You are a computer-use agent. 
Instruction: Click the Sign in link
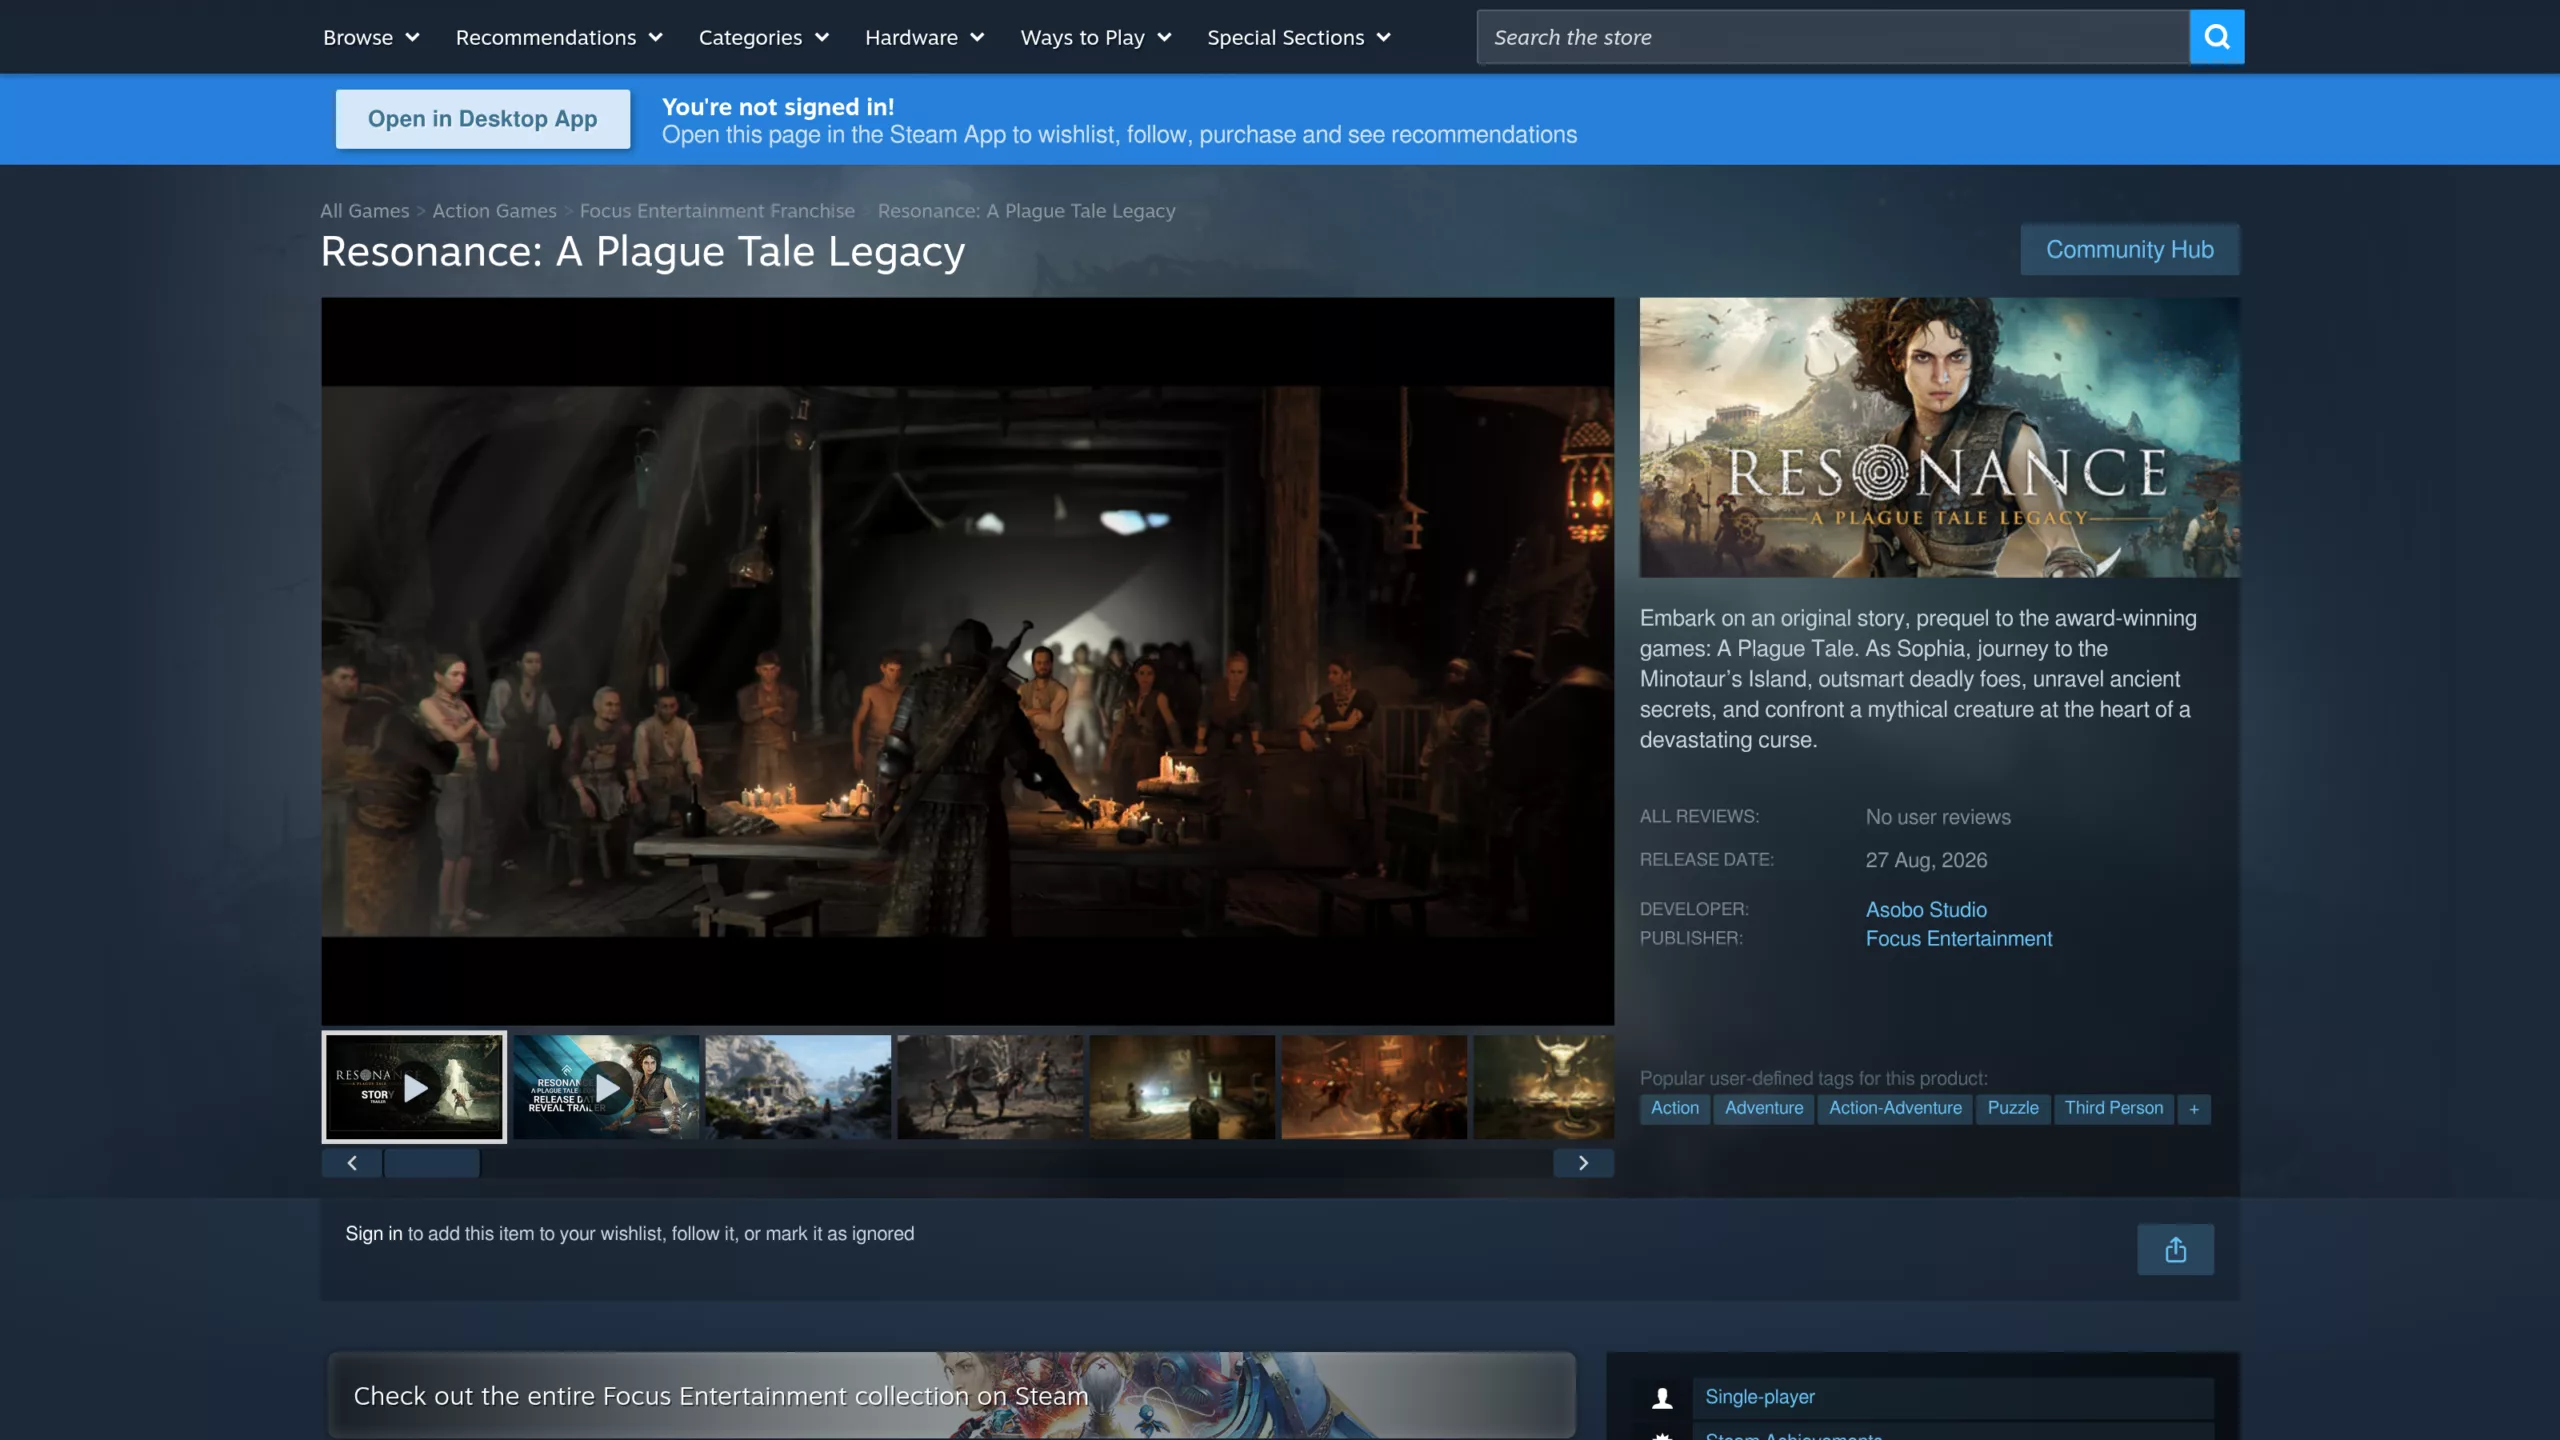click(374, 1233)
